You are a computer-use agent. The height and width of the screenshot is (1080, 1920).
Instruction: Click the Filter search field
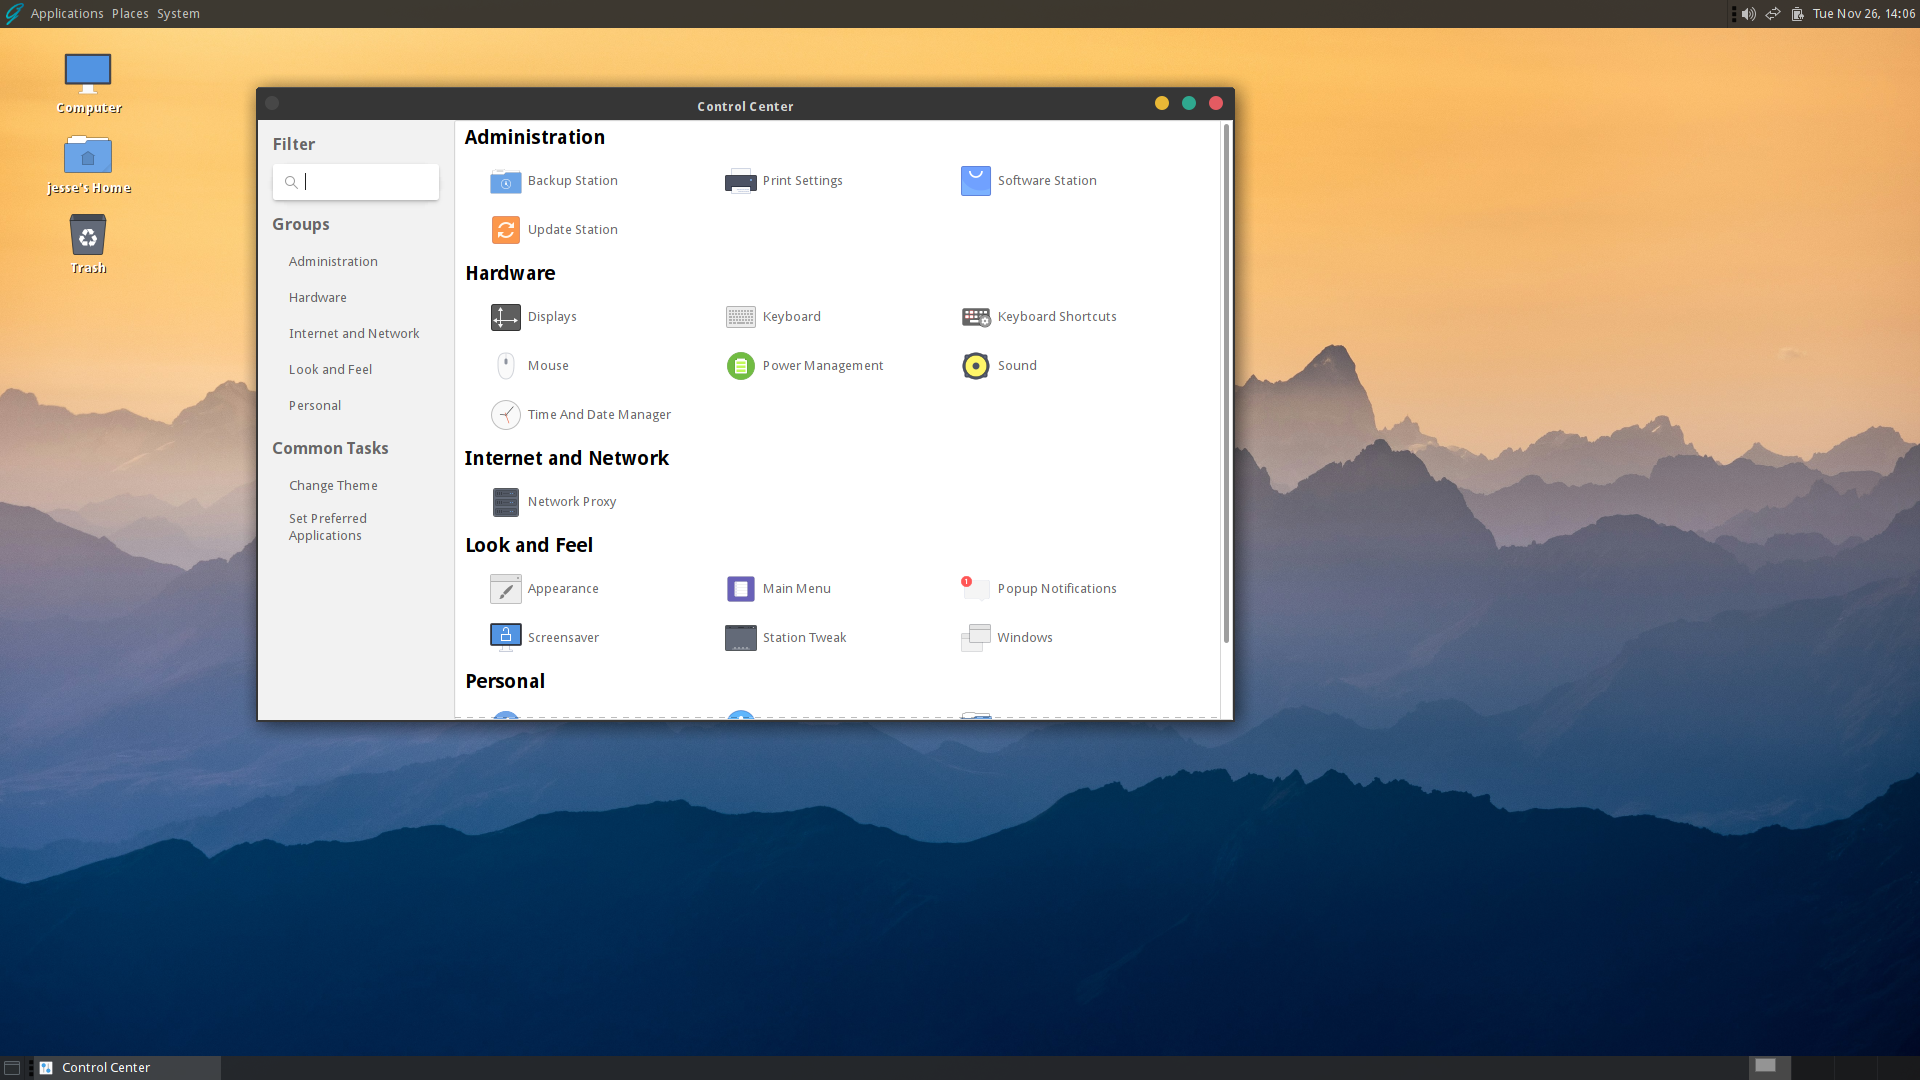356,182
